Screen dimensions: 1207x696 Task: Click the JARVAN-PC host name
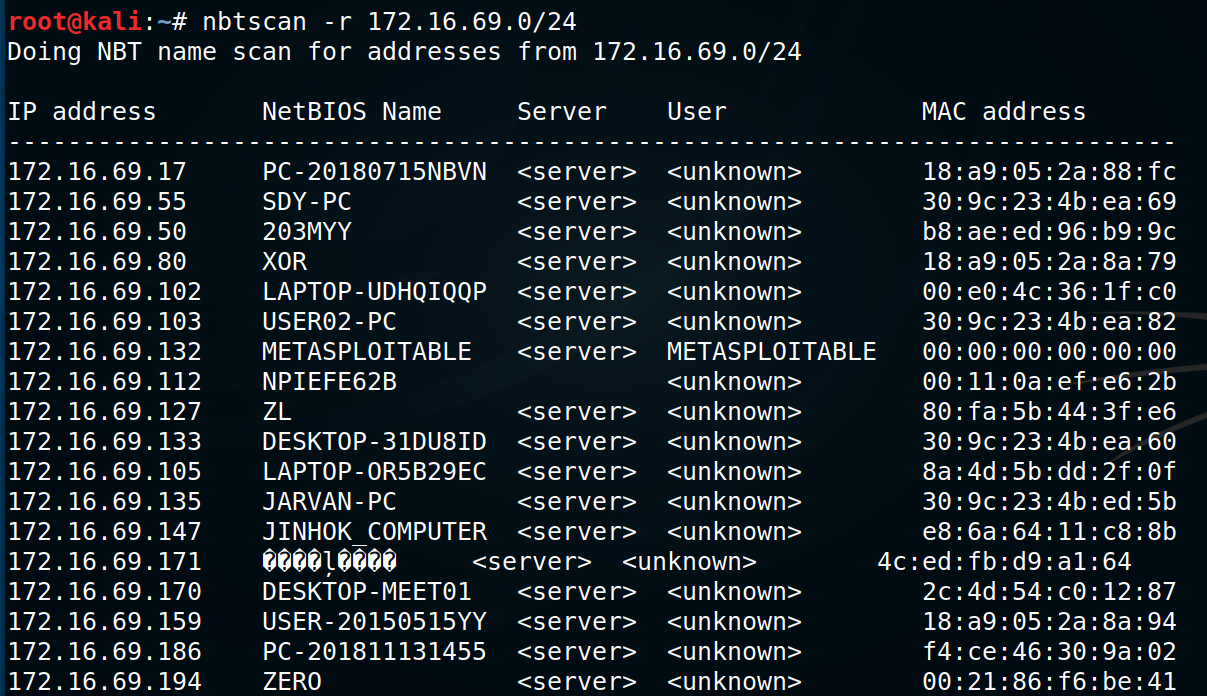click(x=329, y=502)
